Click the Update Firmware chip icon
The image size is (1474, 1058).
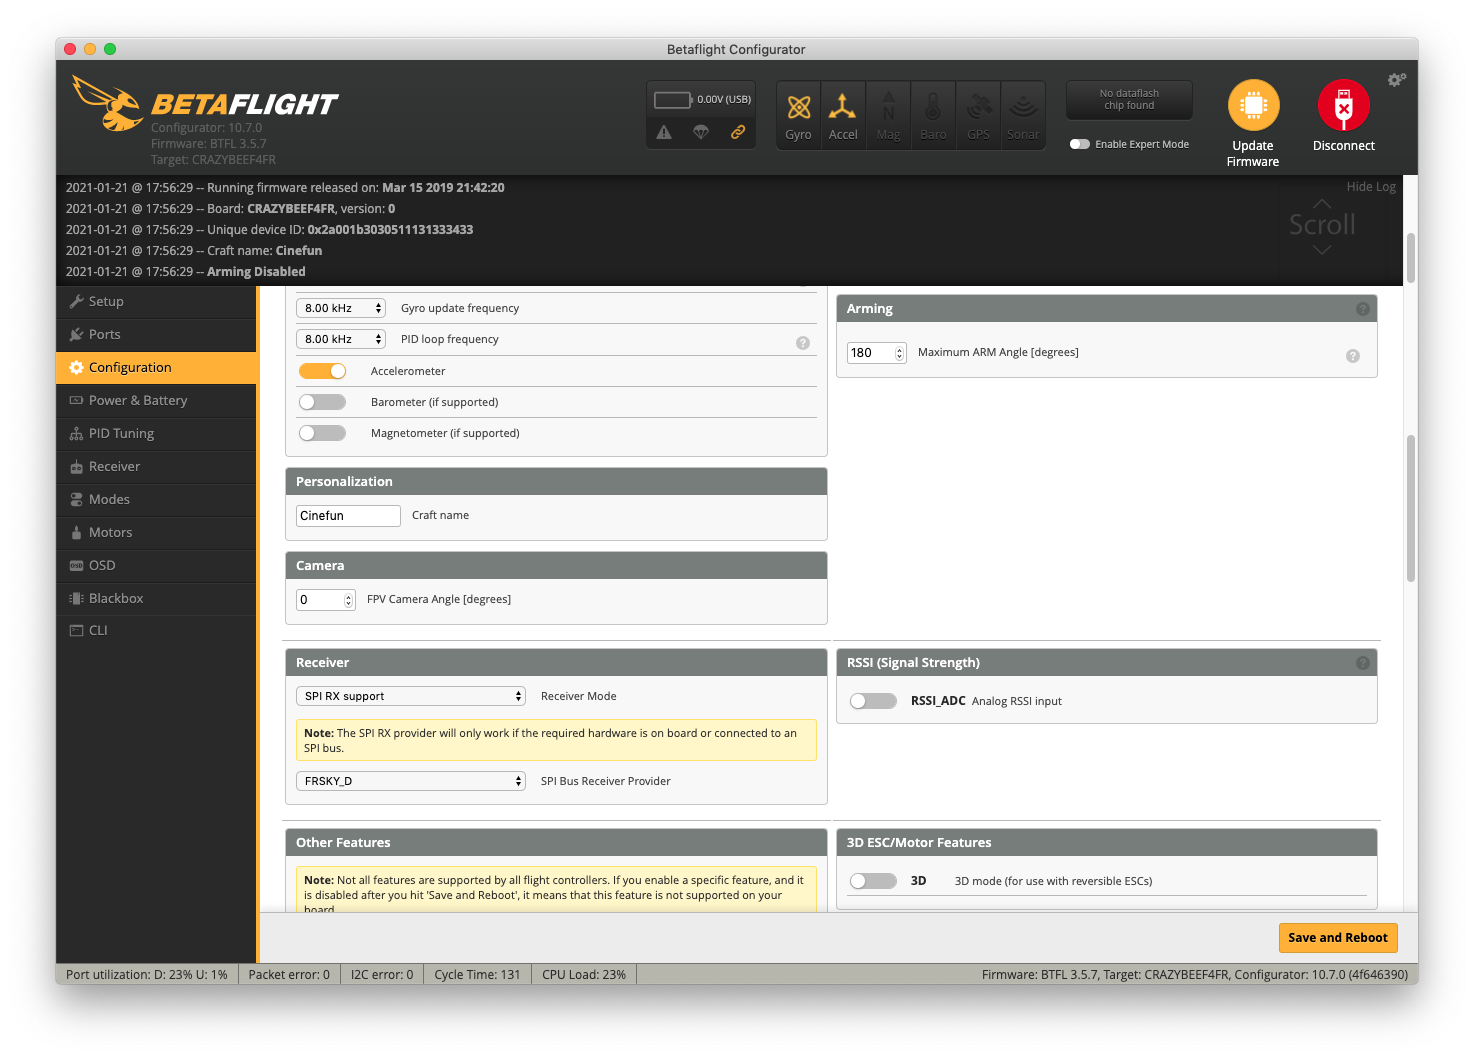click(x=1253, y=105)
